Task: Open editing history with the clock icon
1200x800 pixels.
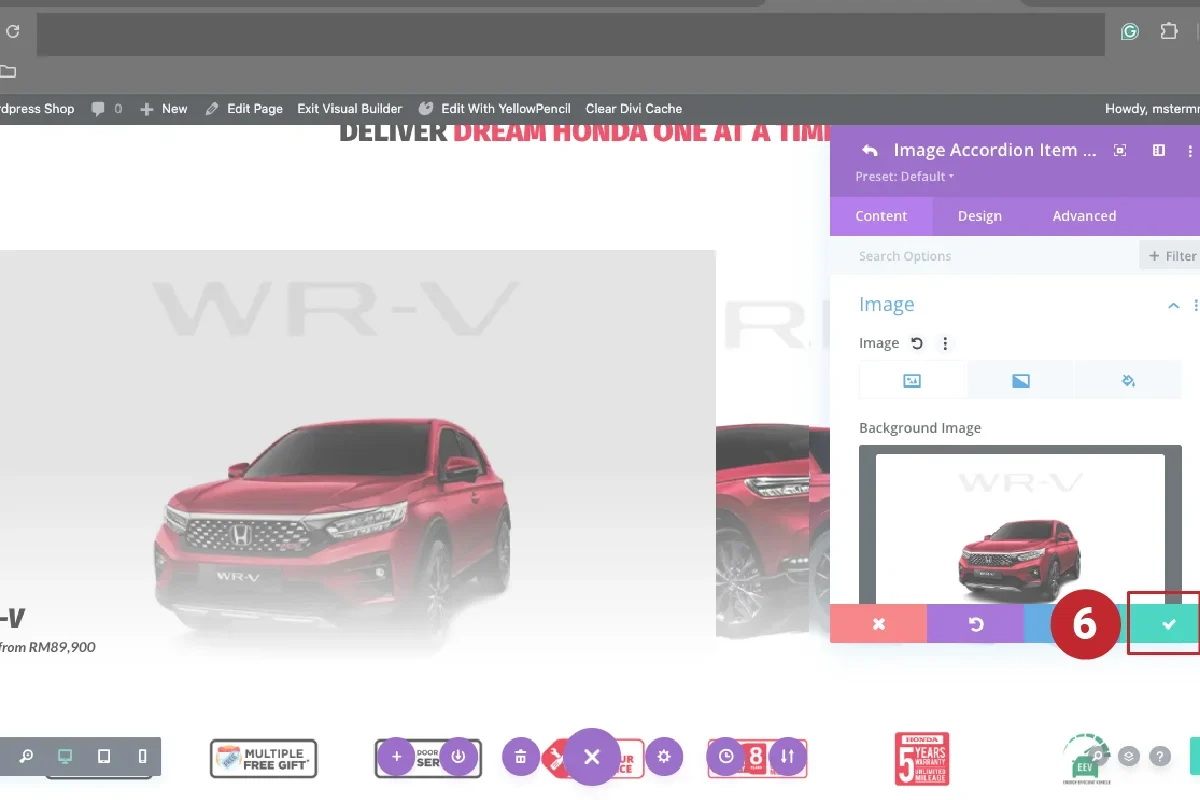Action: 726,757
